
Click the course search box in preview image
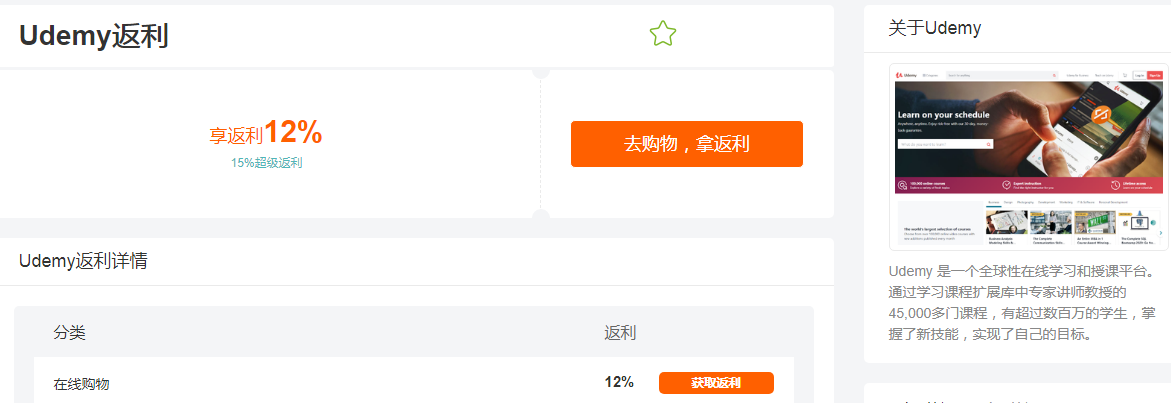pyautogui.click(x=945, y=144)
